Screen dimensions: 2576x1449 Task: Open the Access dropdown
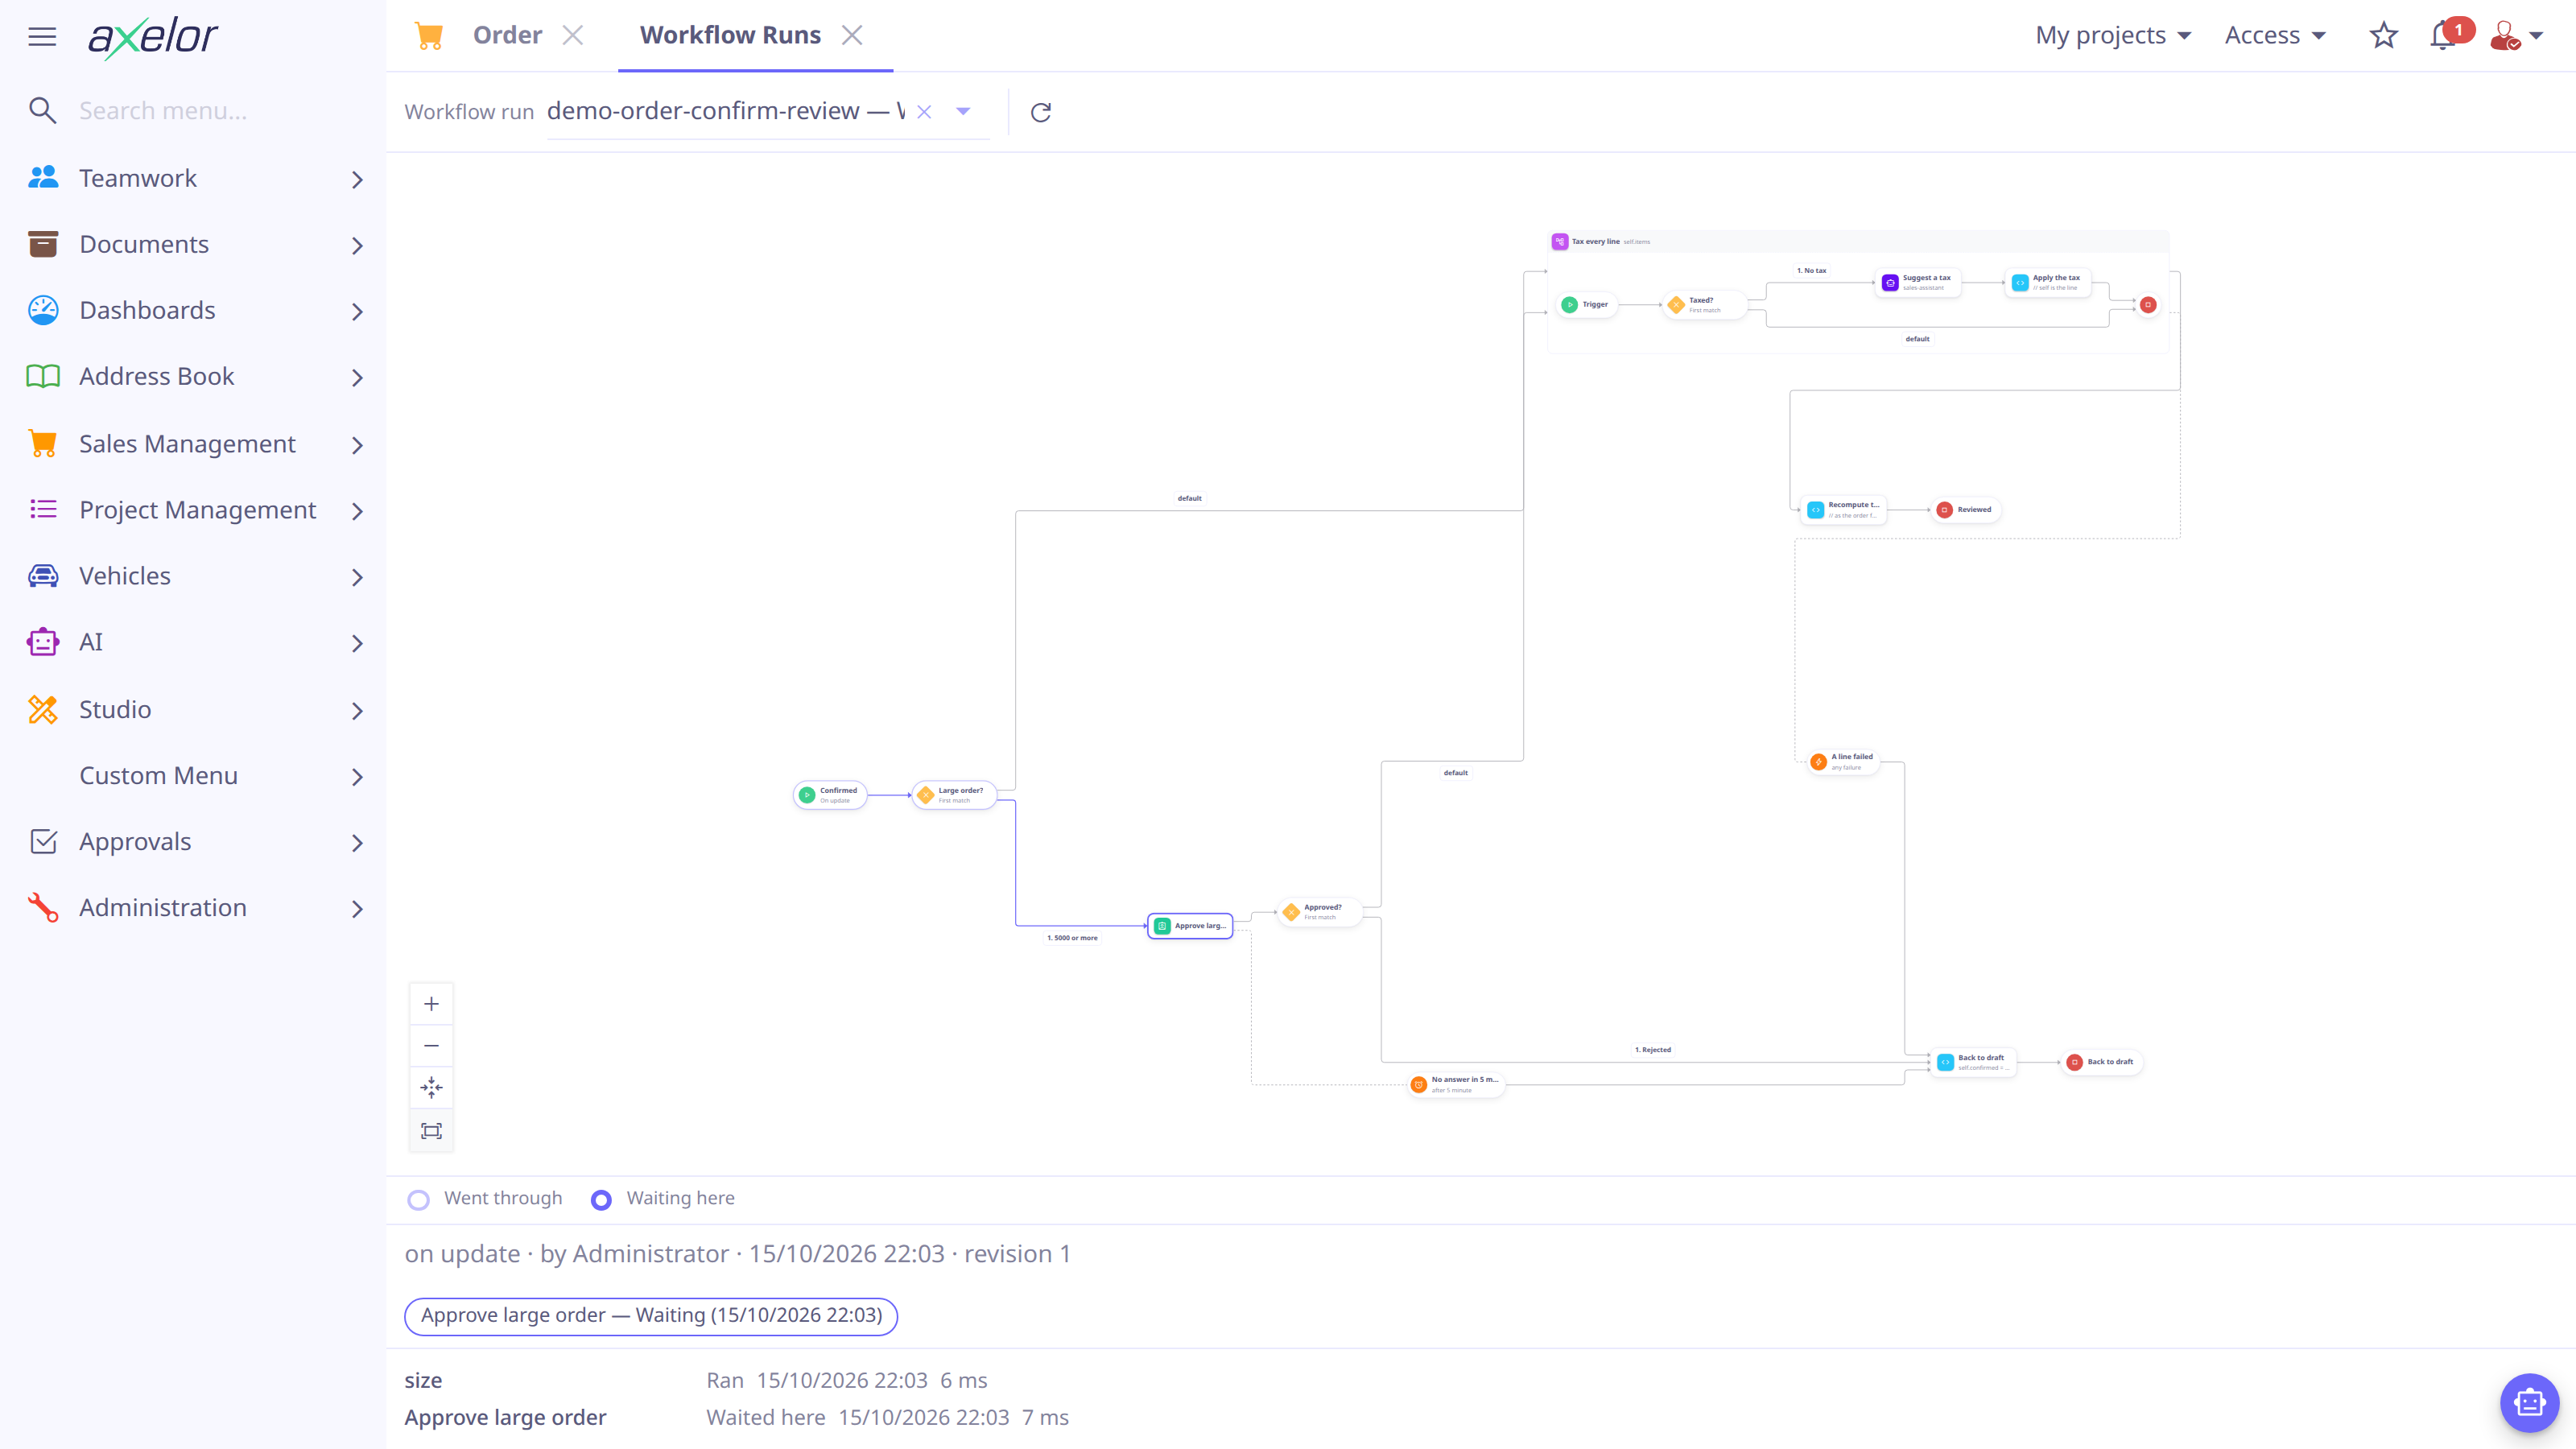2275,35
